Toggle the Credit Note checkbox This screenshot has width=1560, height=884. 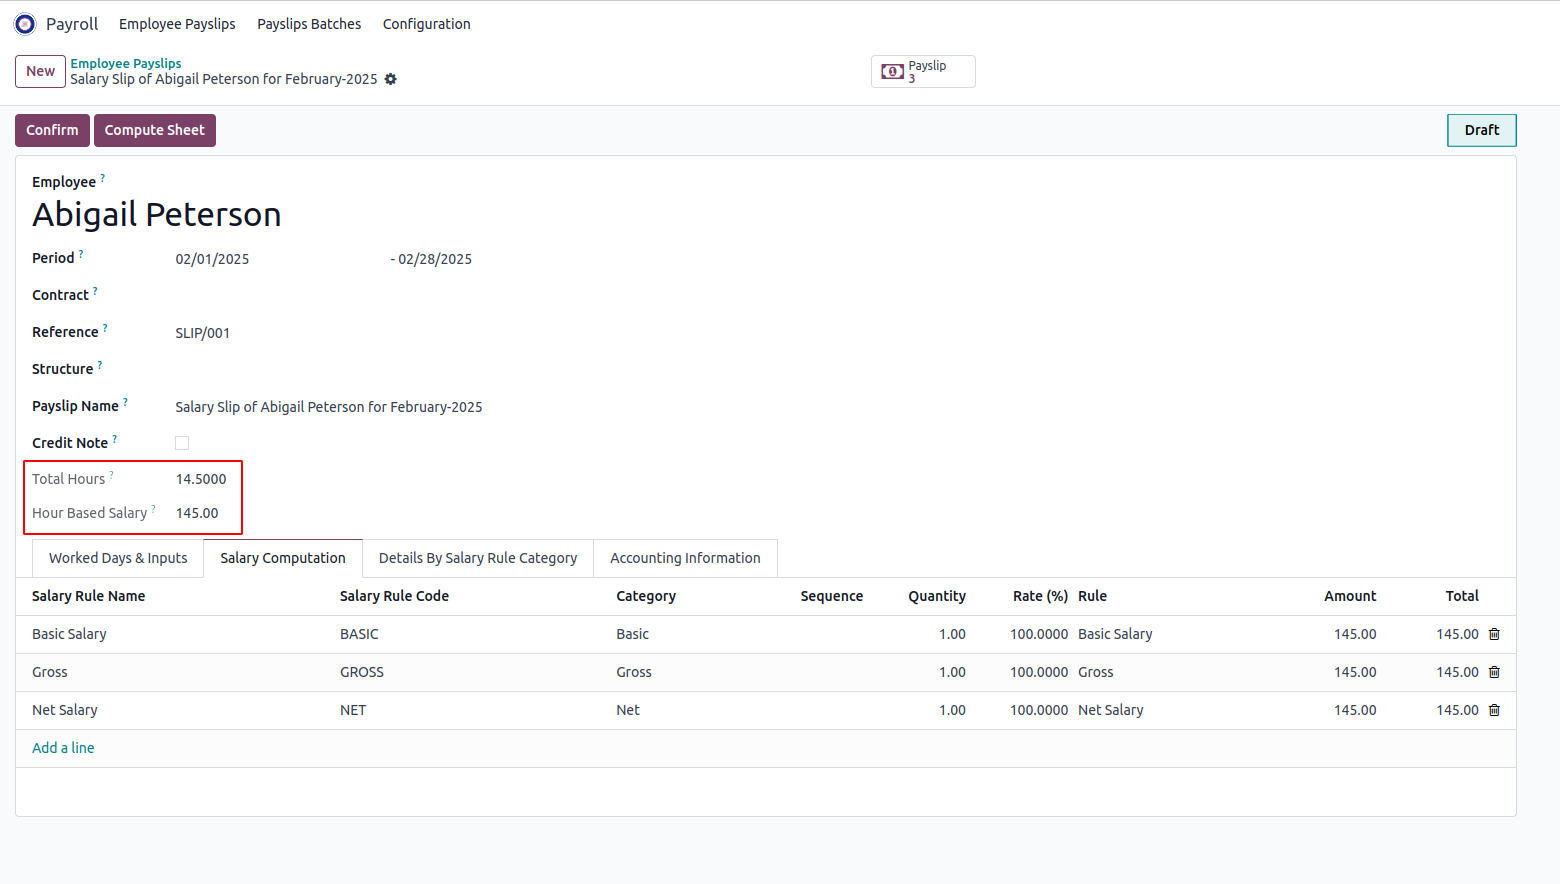click(x=182, y=443)
